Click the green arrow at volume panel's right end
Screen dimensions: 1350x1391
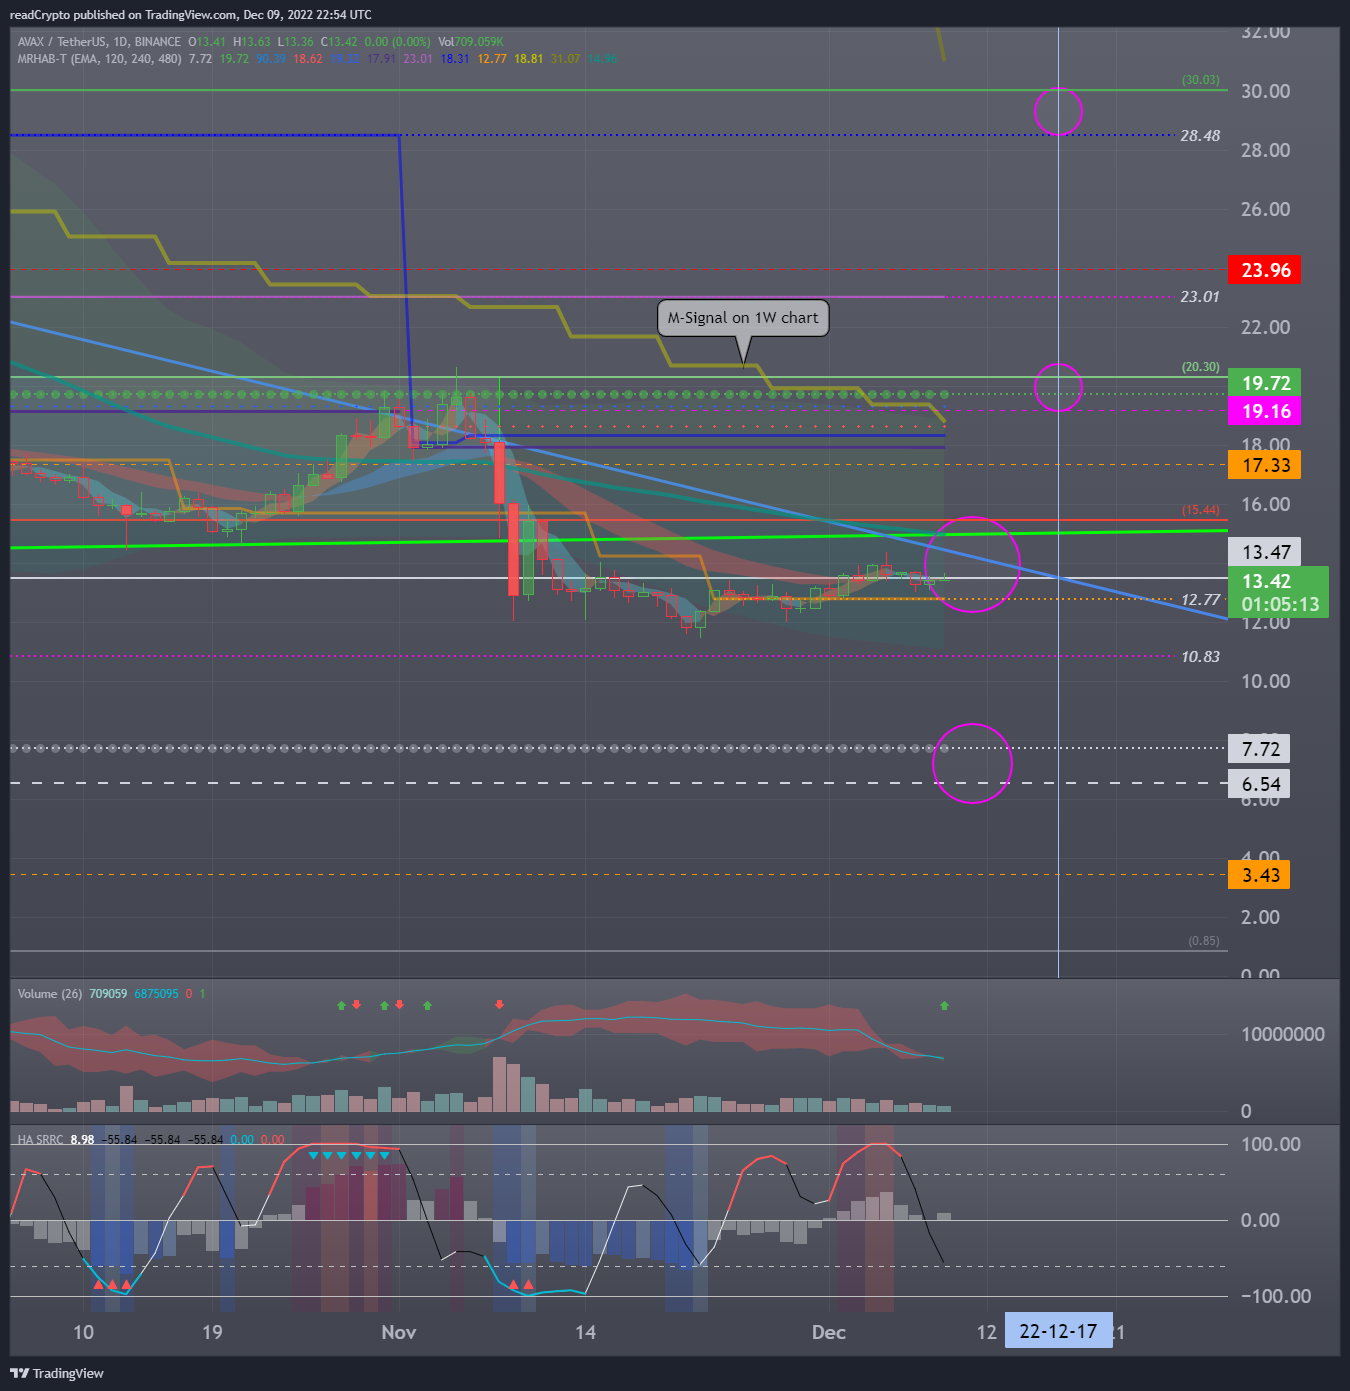944,1005
